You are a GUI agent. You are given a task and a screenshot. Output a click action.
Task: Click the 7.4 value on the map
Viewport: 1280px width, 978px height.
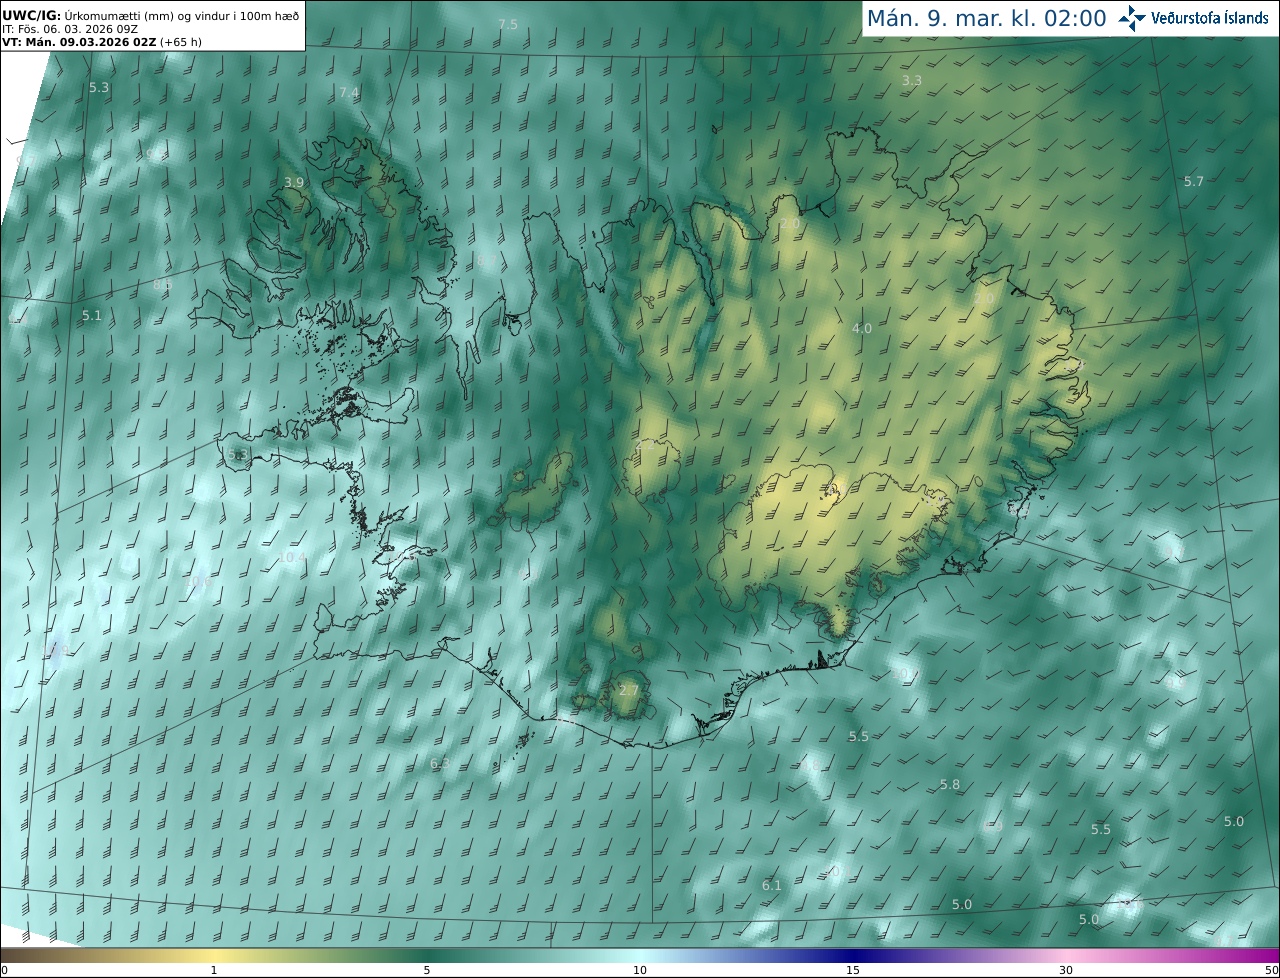348,92
